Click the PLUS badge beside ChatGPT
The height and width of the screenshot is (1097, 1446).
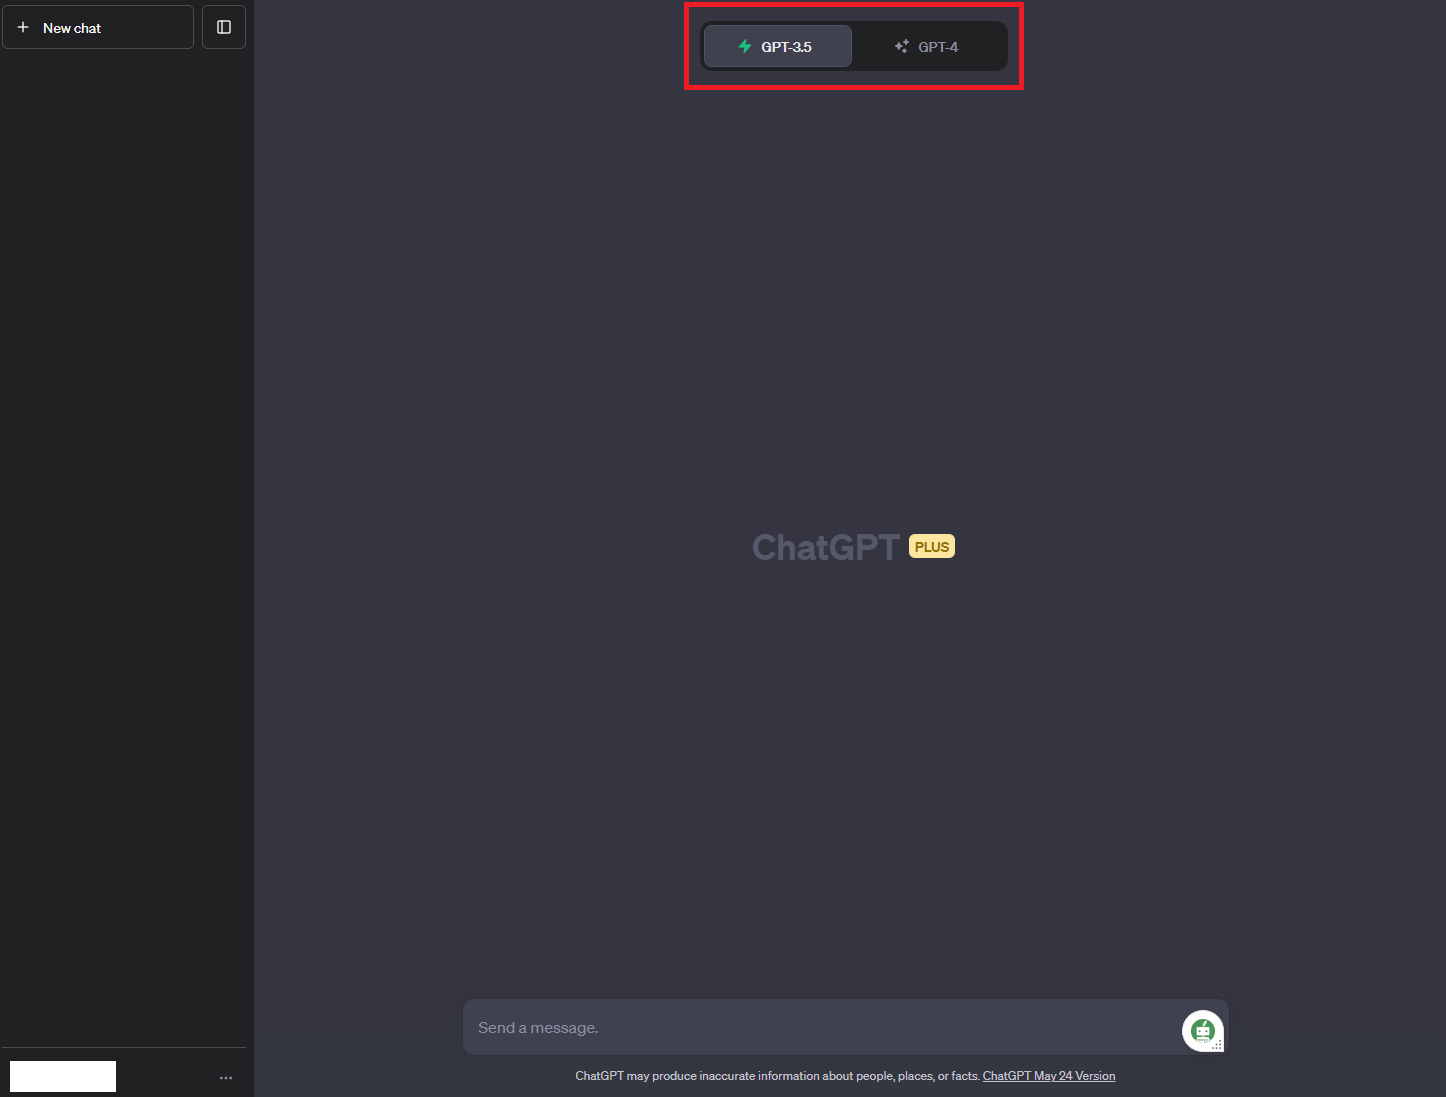[932, 546]
